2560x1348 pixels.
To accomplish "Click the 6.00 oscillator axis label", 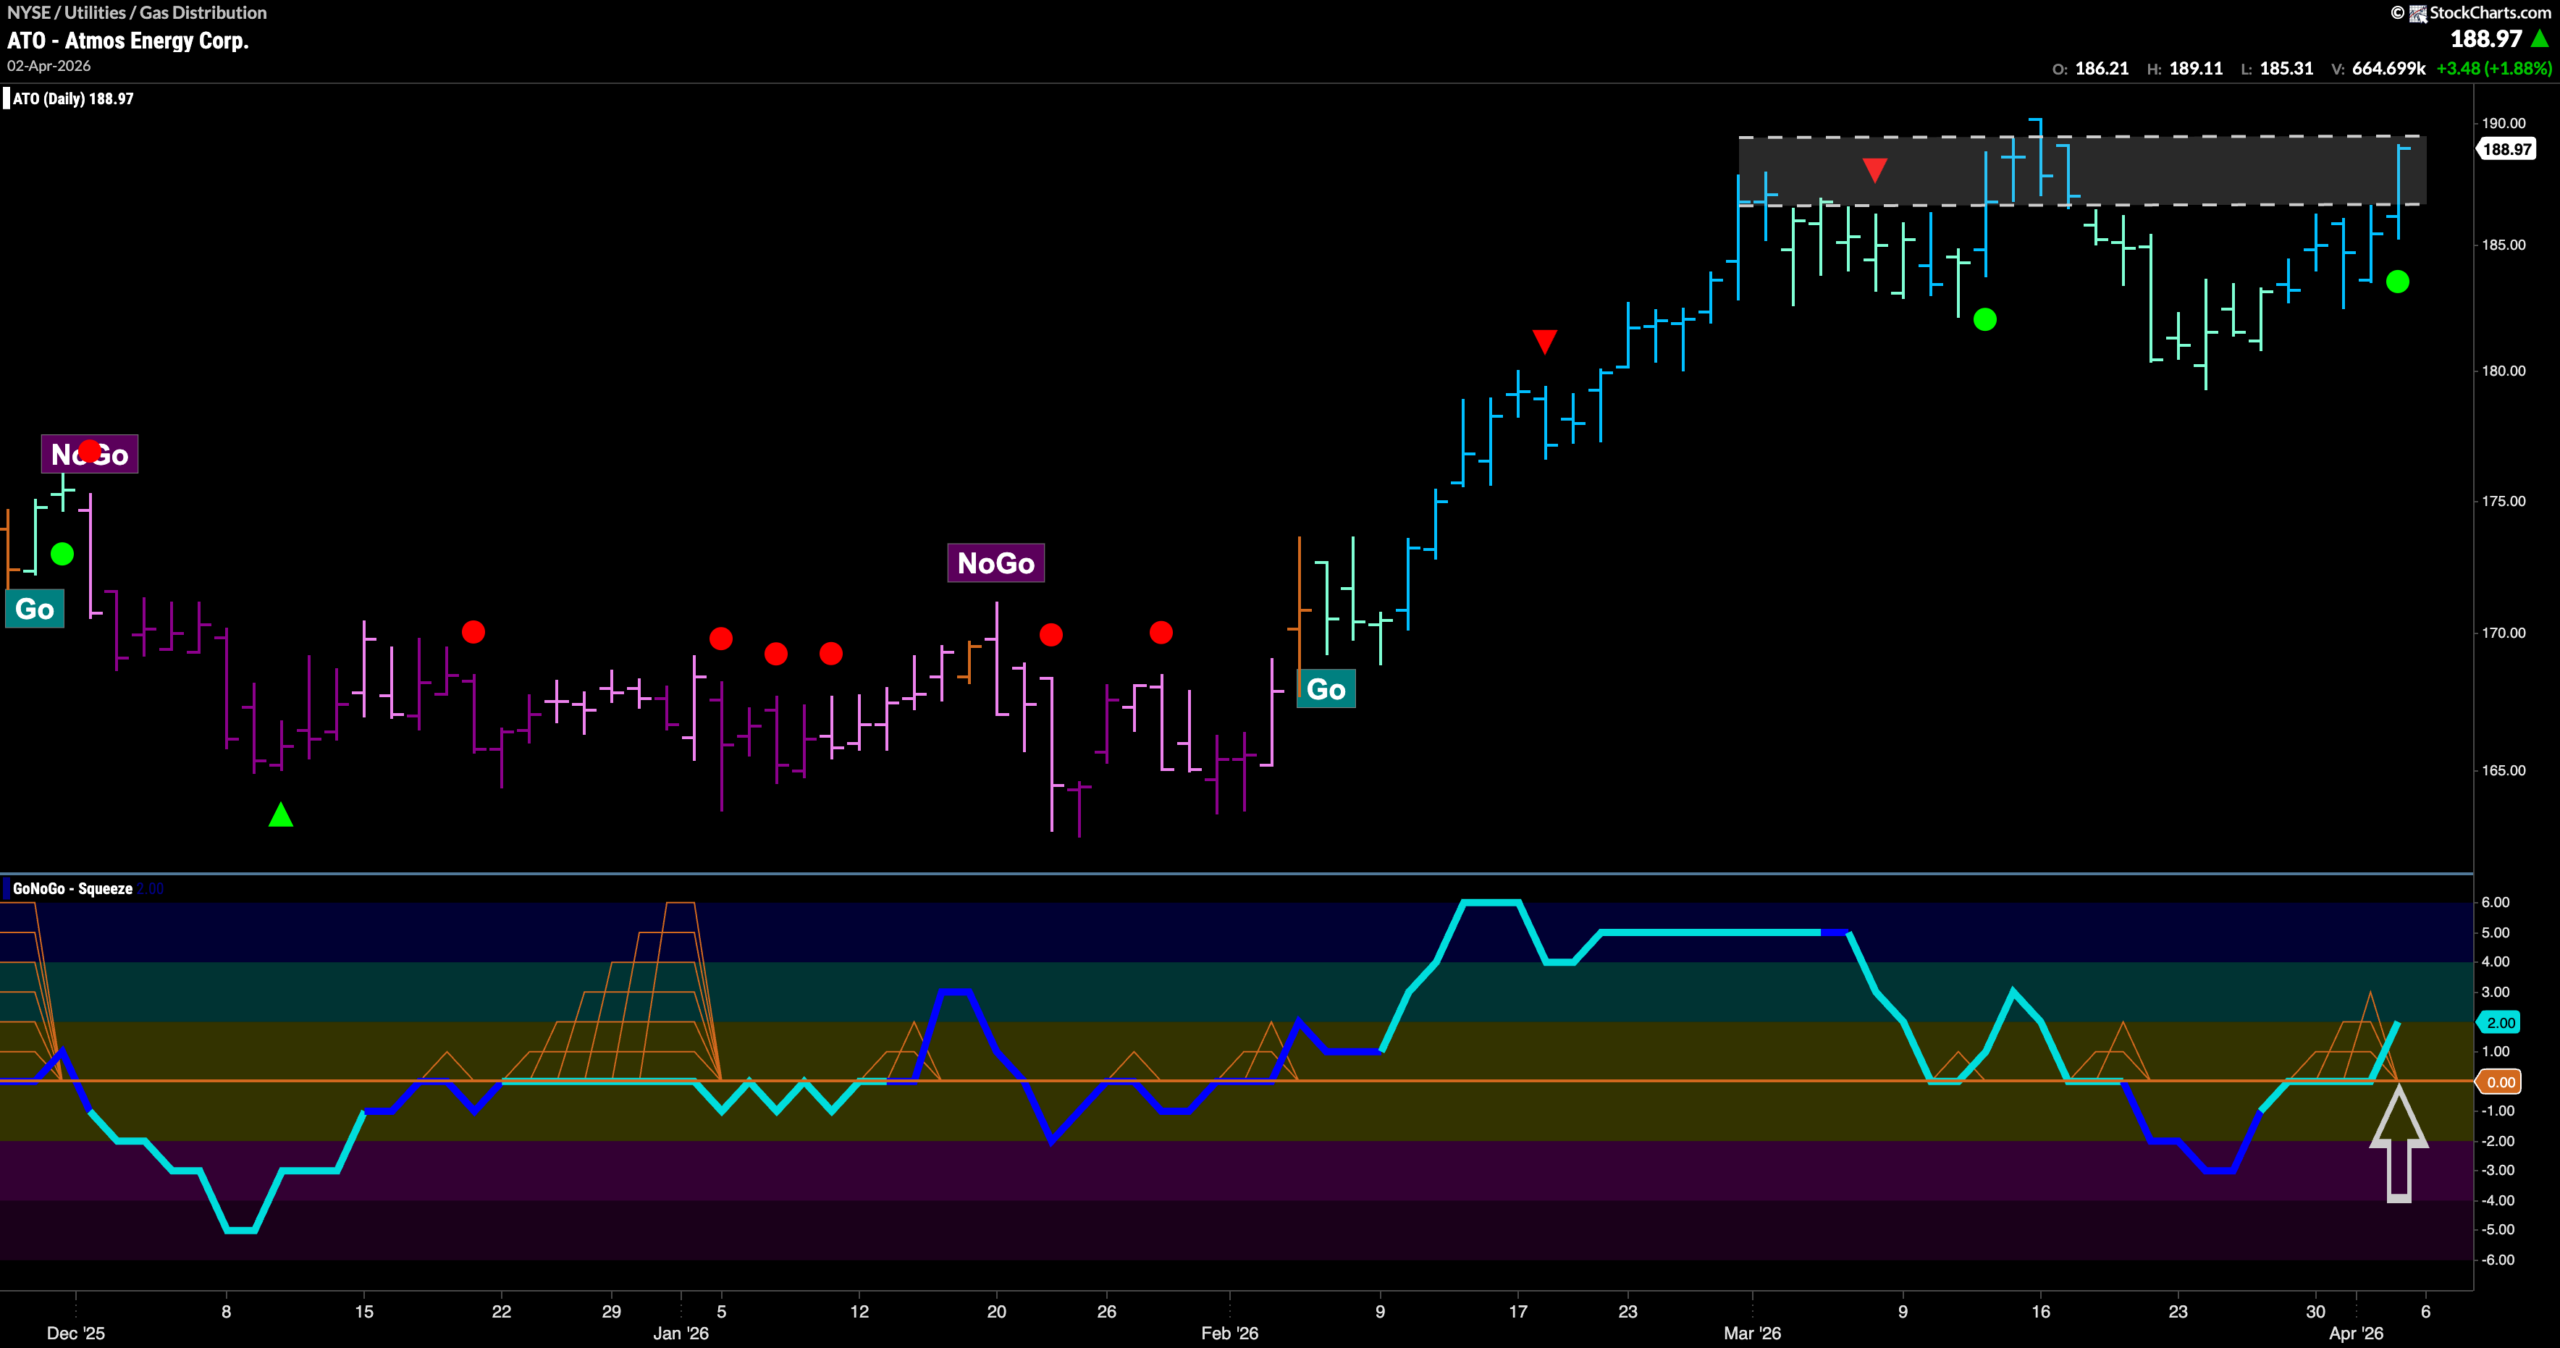I will coord(2496,902).
